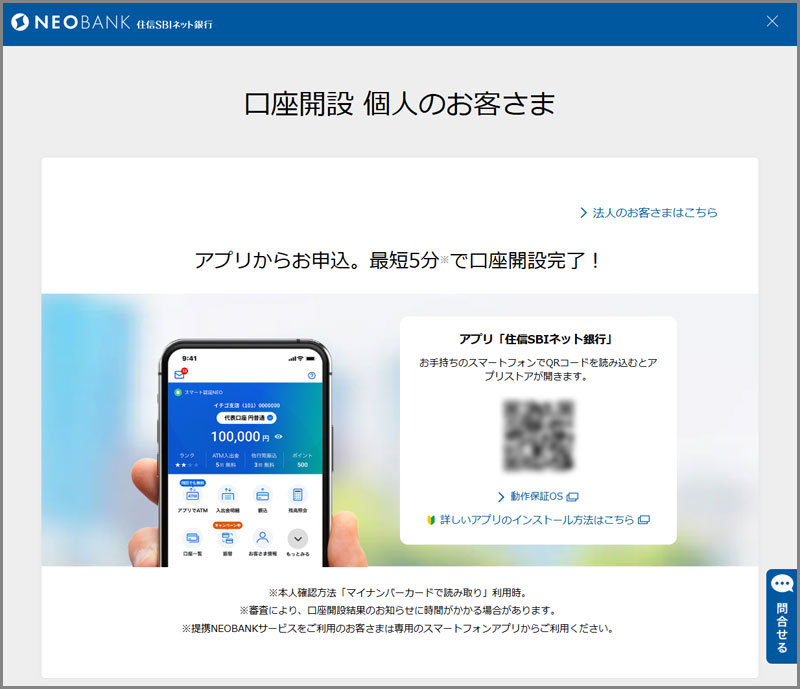
Task: Click the 100,000円 balance in phone mockup
Action: pyautogui.click(x=240, y=437)
